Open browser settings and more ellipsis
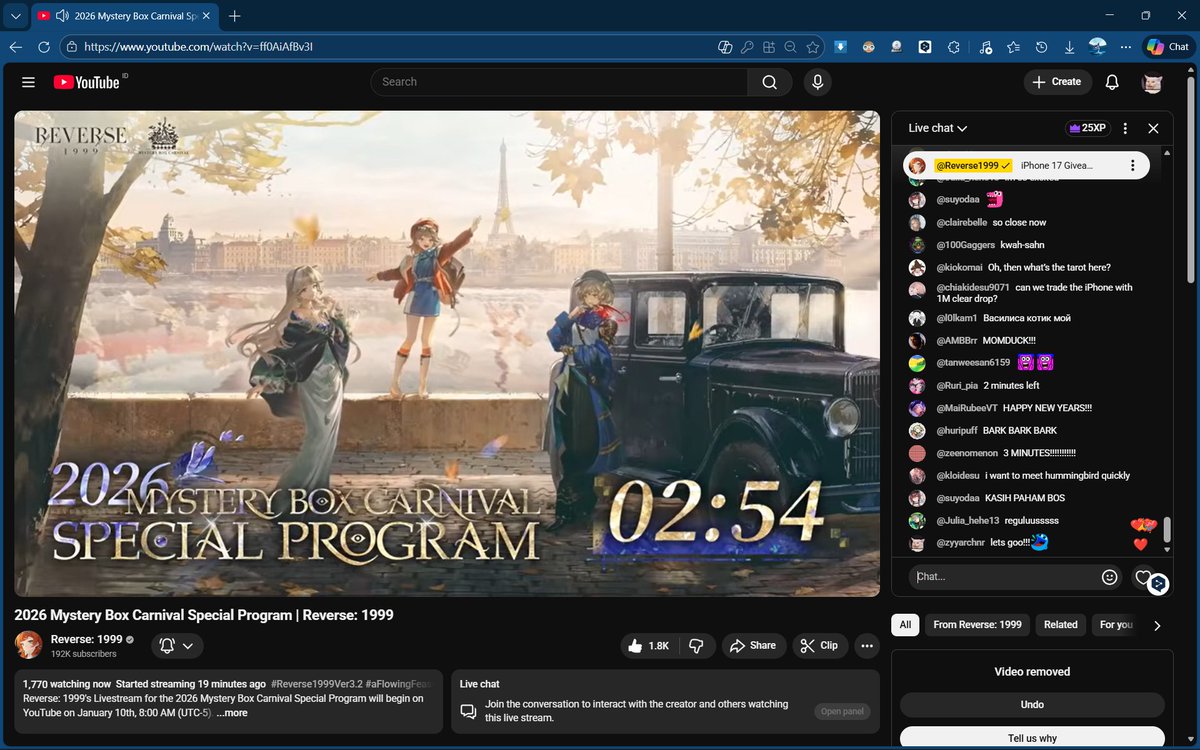 [1125, 47]
